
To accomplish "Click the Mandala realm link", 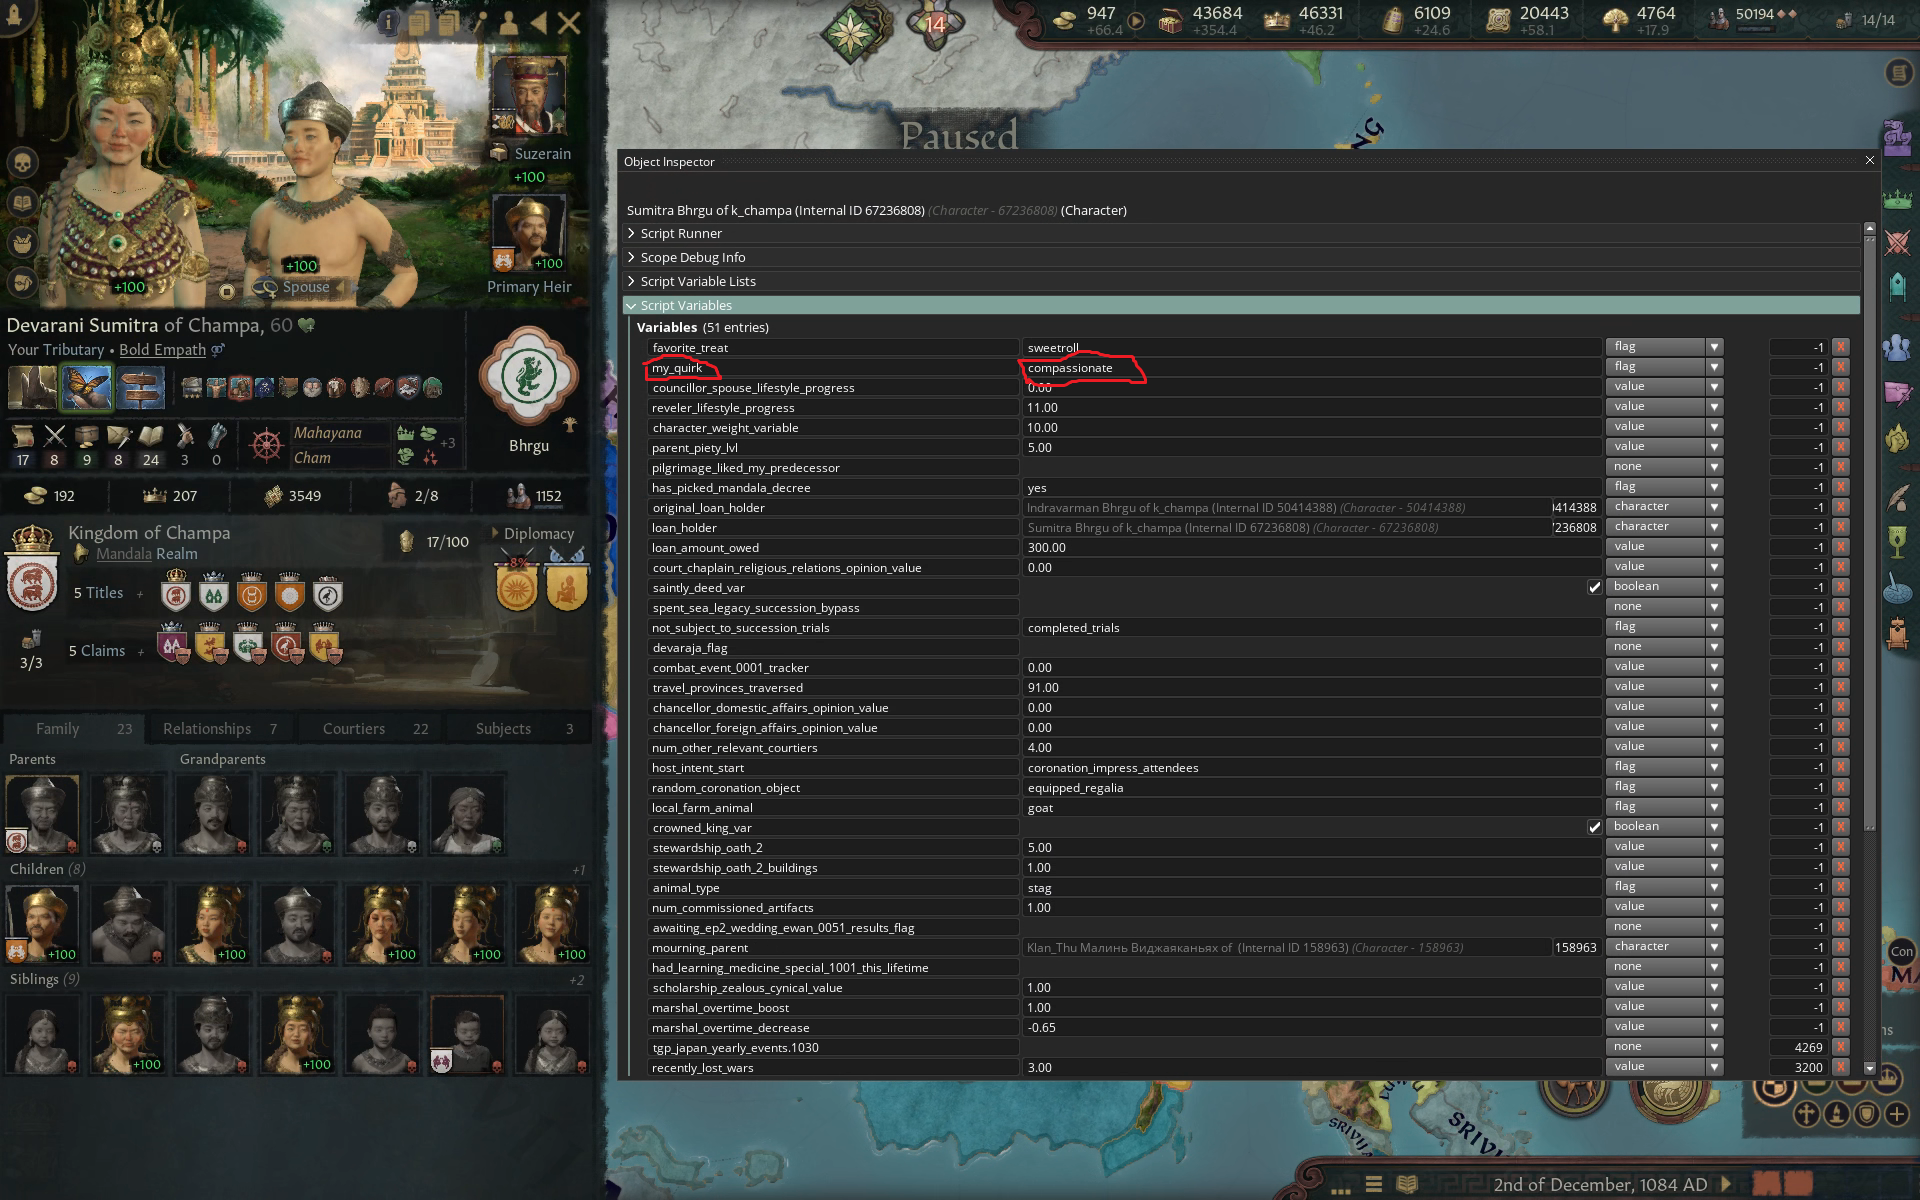I will [124, 554].
